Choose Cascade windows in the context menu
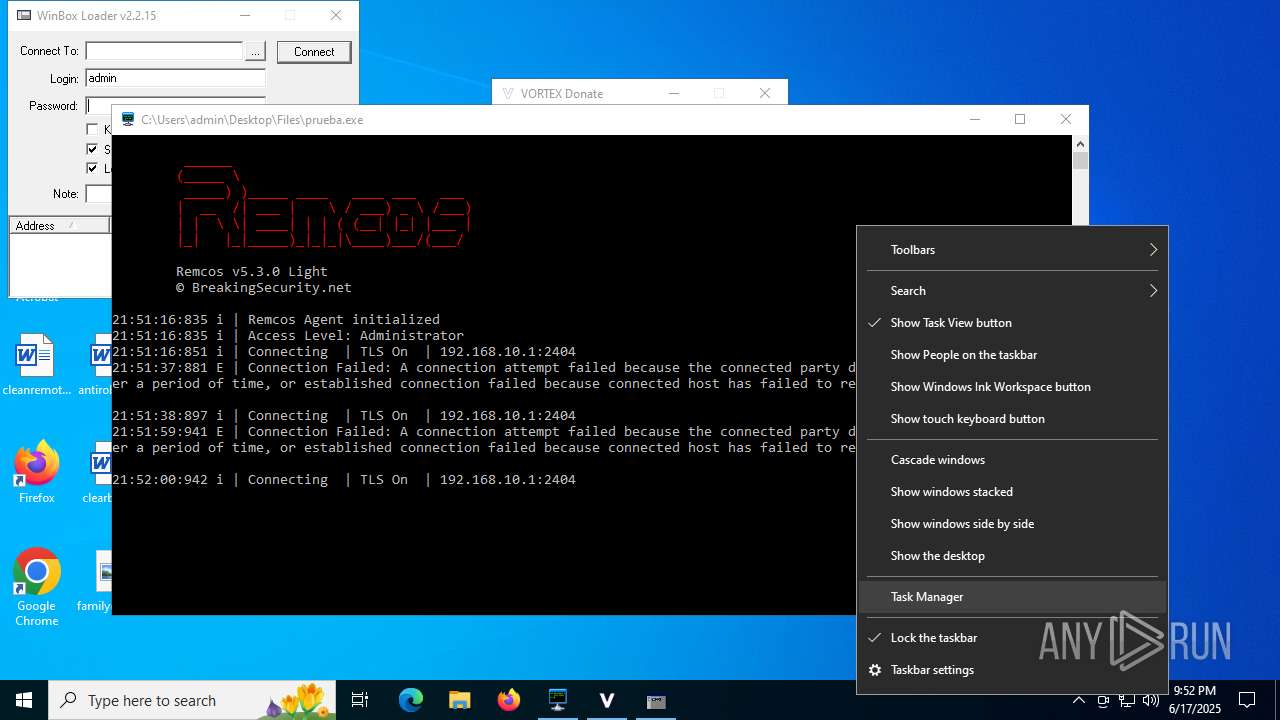1280x720 pixels. 1012,460
